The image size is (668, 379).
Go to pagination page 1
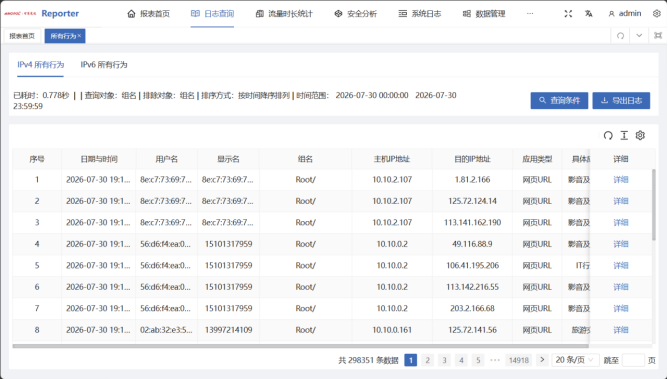click(411, 360)
